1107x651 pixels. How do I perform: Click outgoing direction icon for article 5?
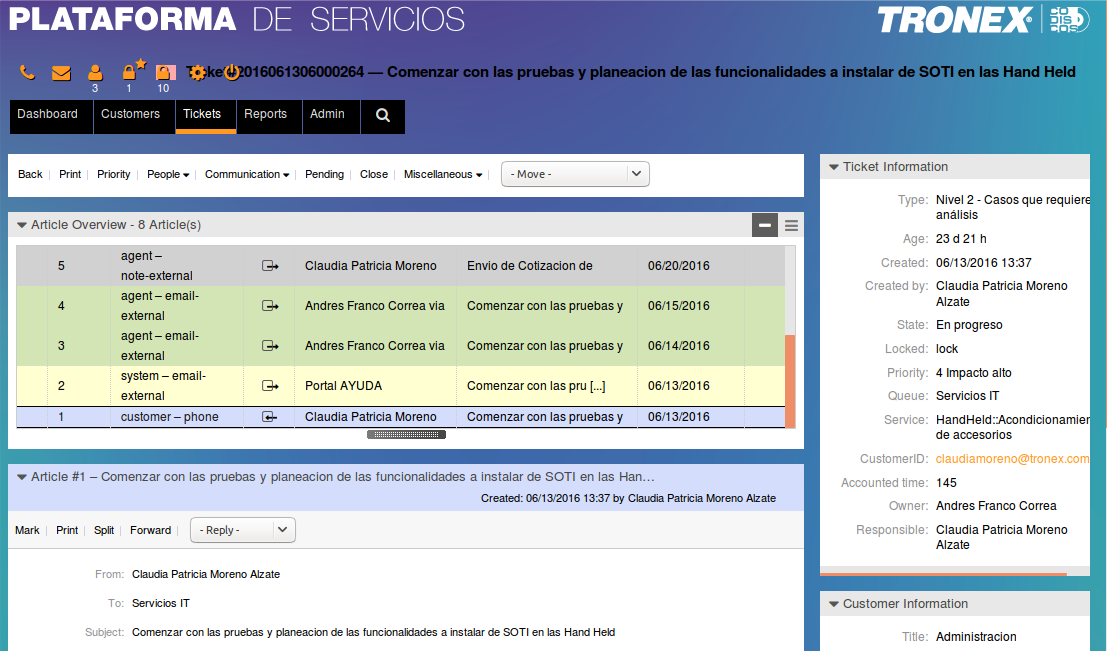coord(270,266)
